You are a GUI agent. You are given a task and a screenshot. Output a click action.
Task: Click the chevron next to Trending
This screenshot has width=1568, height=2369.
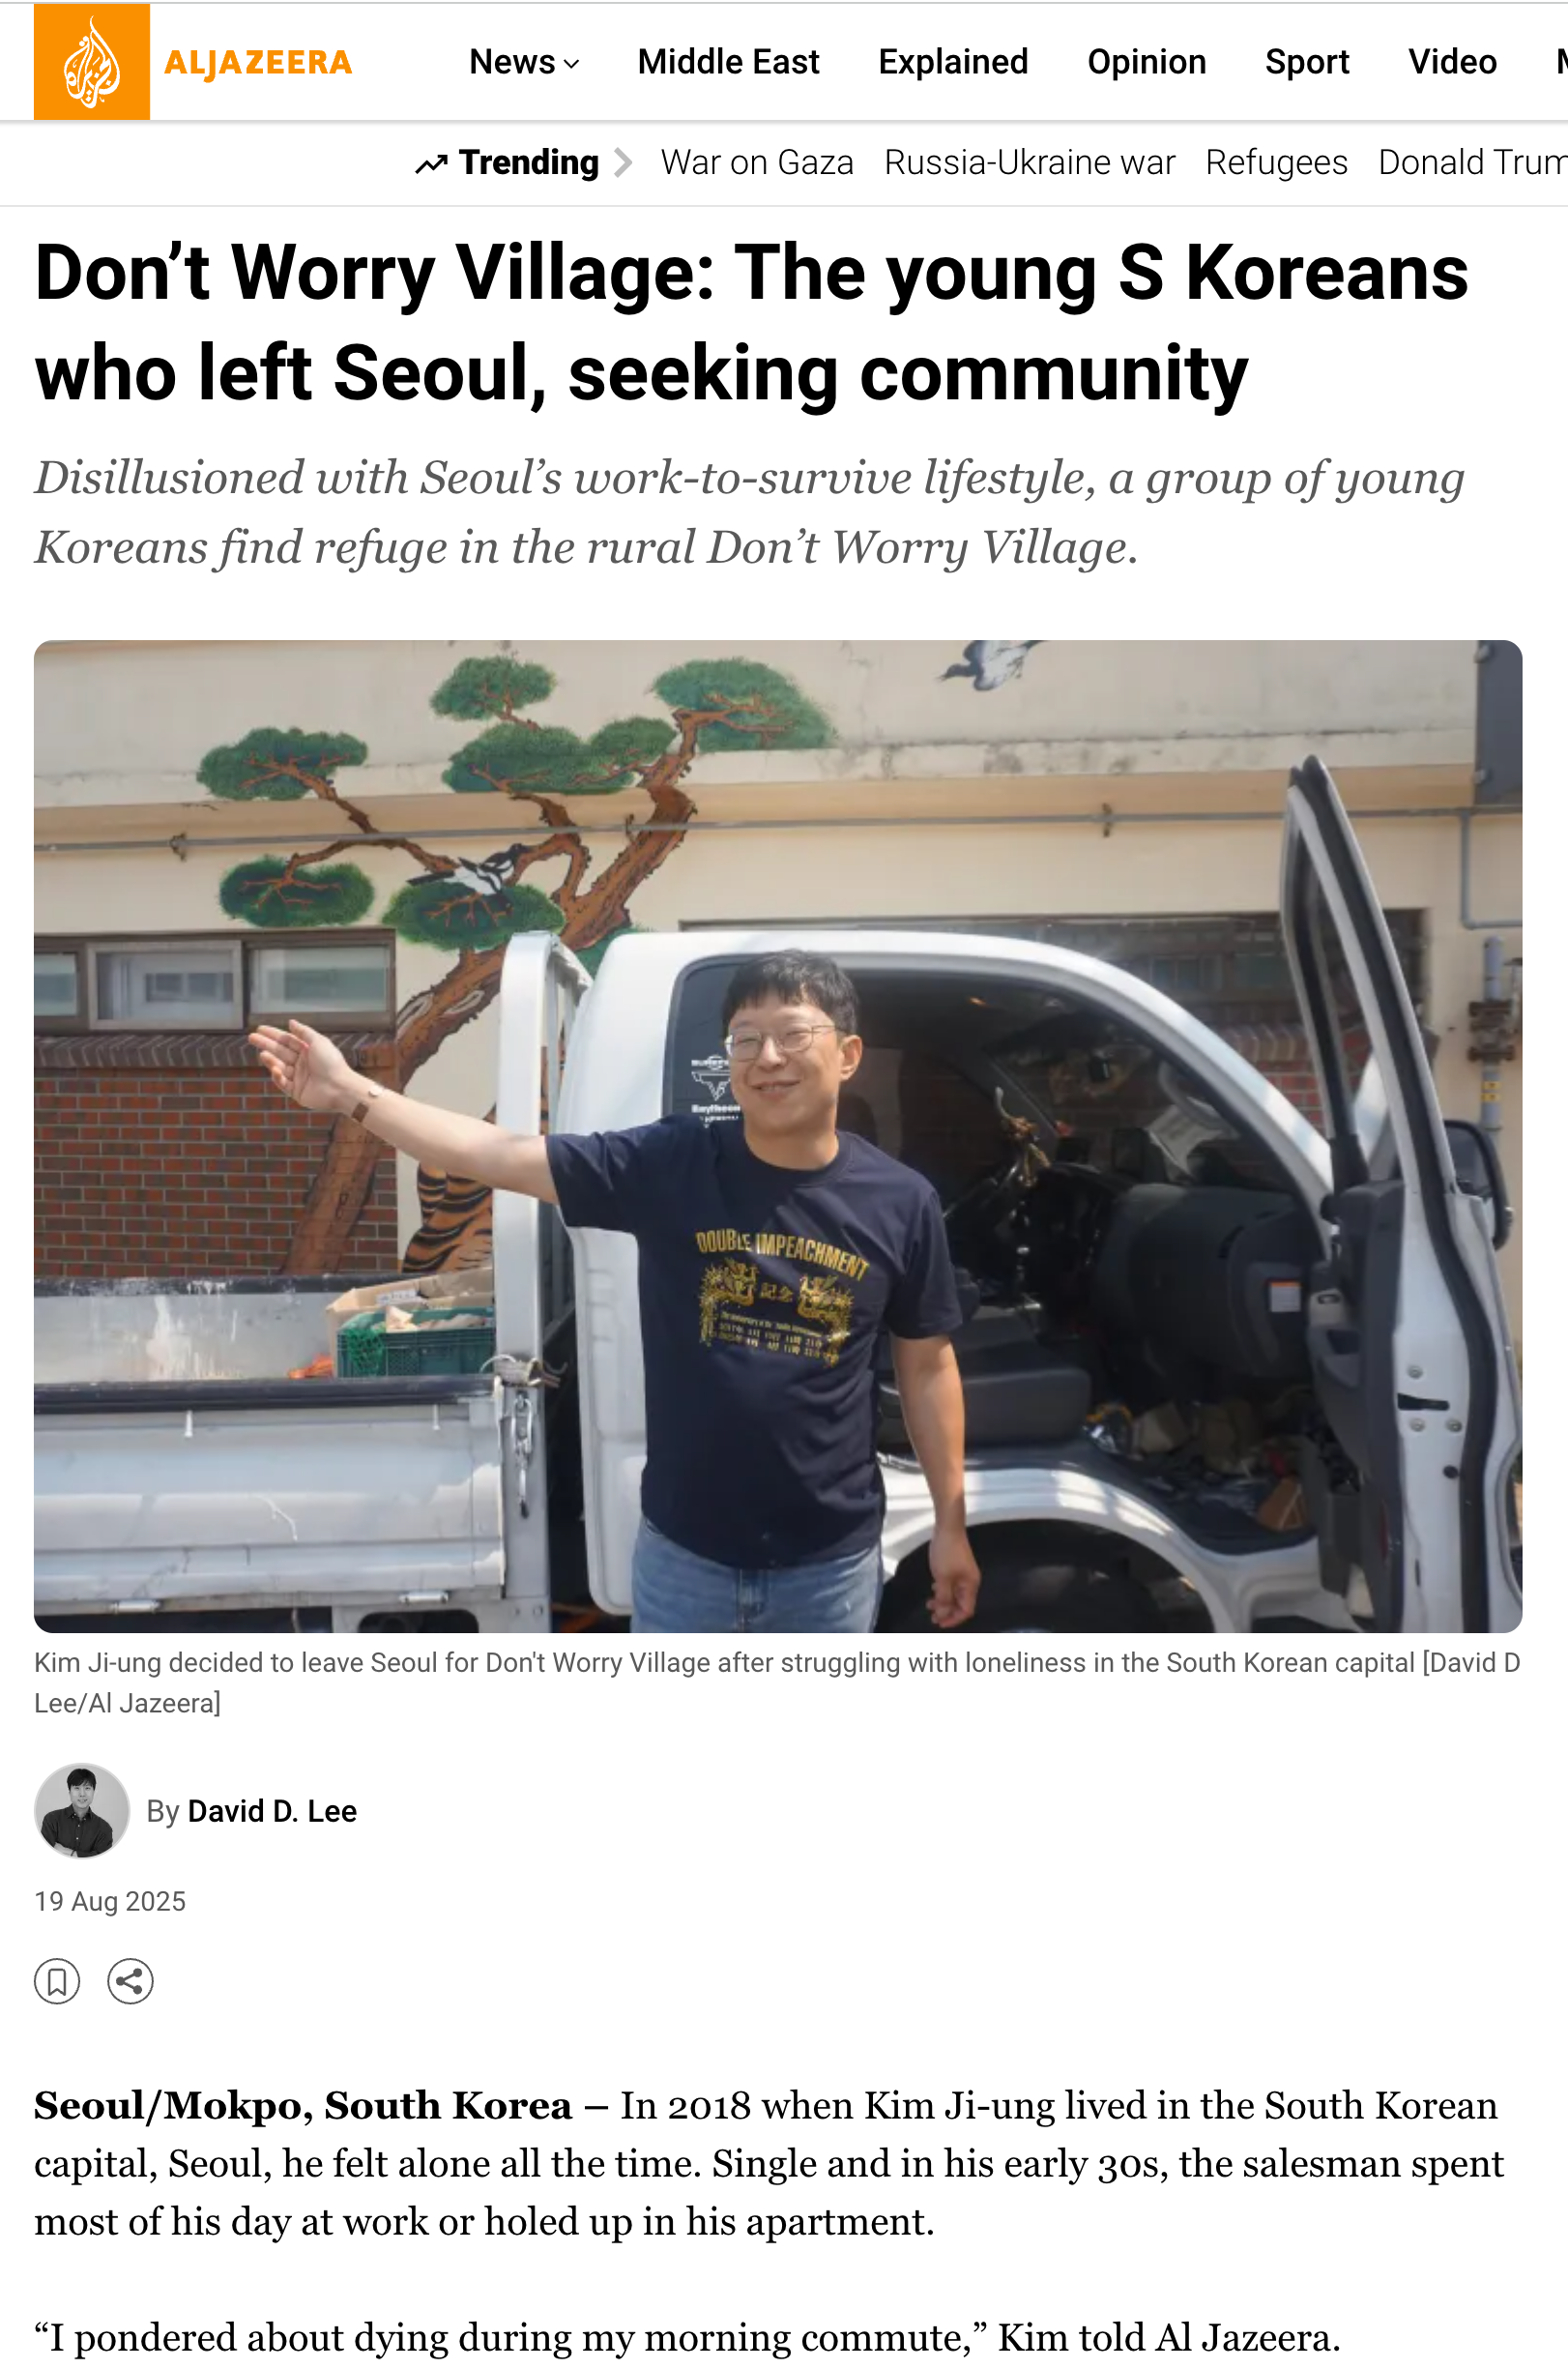(x=622, y=162)
